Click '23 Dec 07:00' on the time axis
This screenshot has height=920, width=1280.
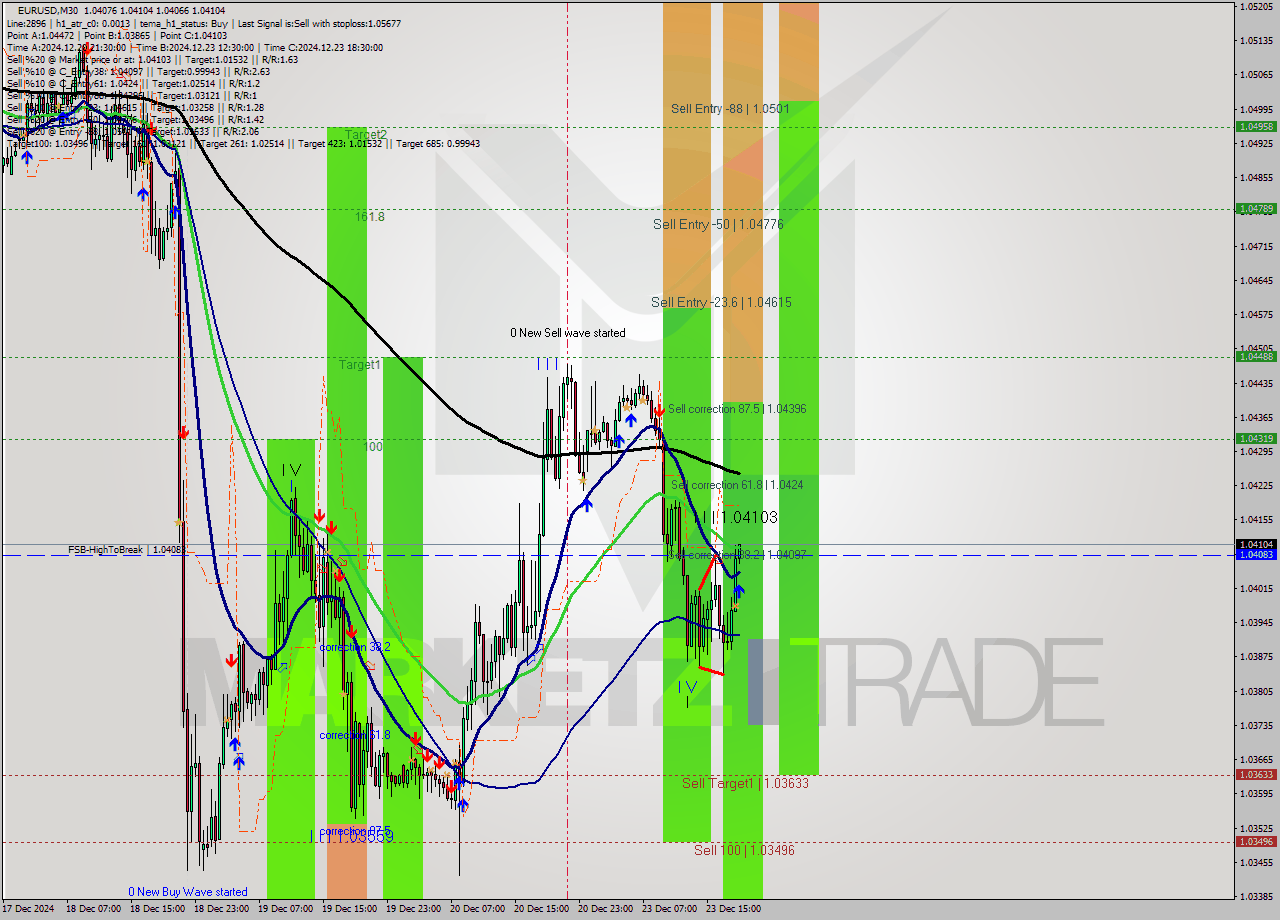(x=668, y=909)
